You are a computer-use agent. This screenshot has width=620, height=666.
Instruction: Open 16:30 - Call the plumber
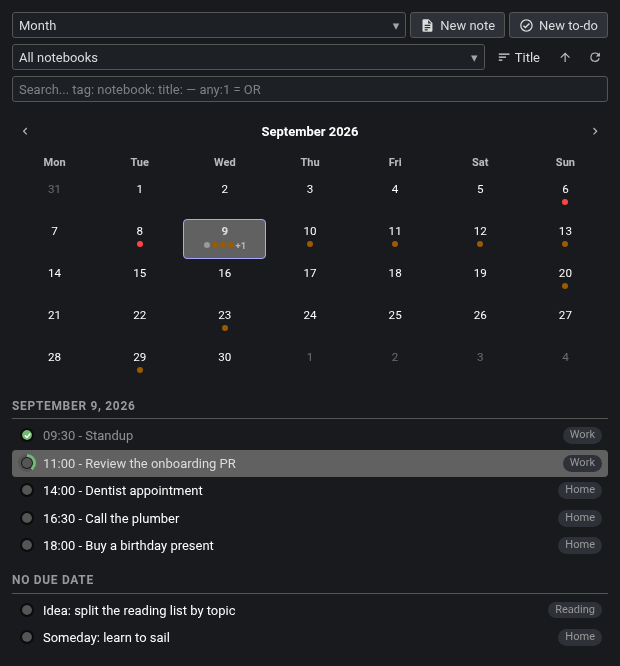[x=310, y=518]
